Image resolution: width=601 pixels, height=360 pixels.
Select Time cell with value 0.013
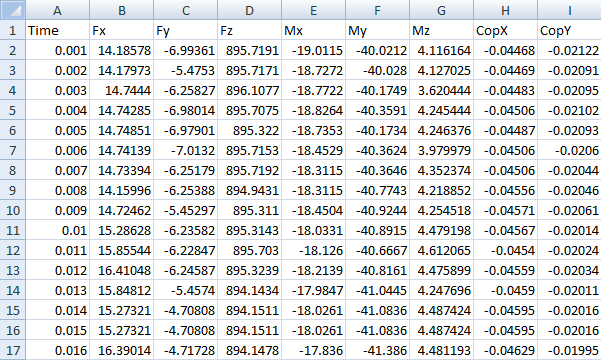pyautogui.click(x=57, y=290)
